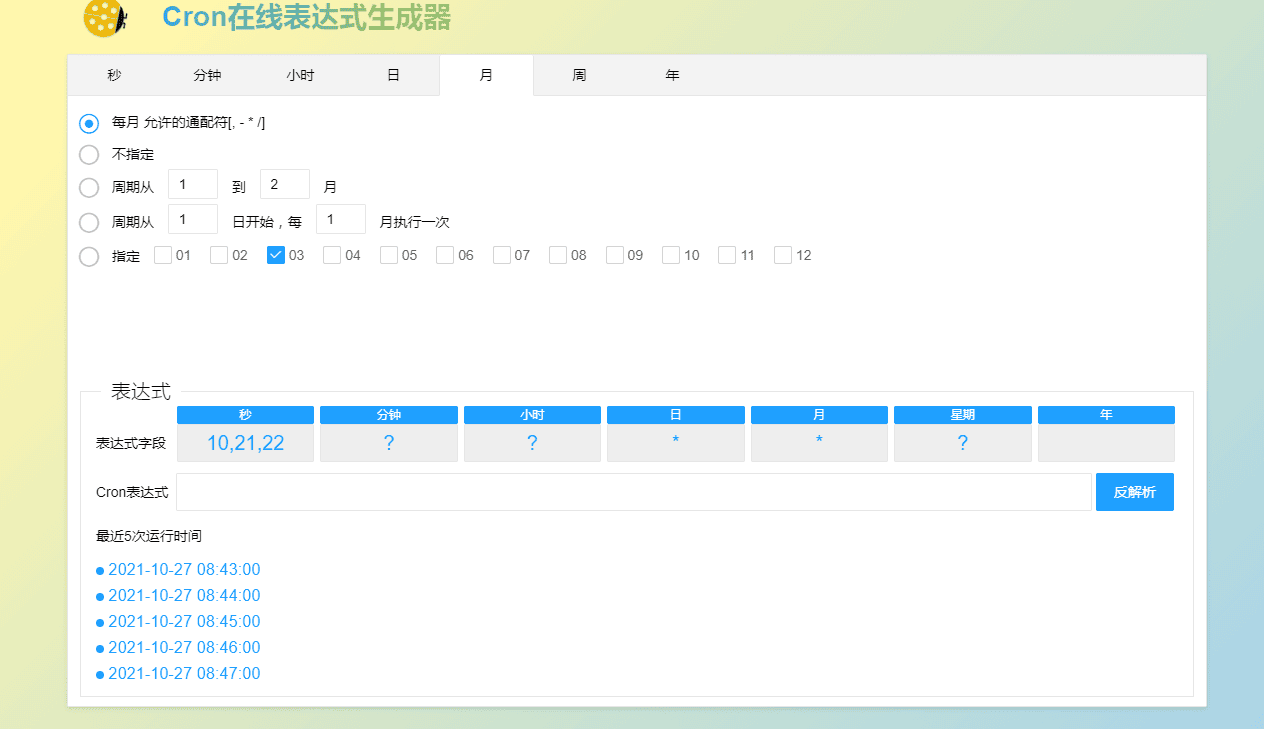
Task: Switch to the 秒 tab
Action: 114,75
